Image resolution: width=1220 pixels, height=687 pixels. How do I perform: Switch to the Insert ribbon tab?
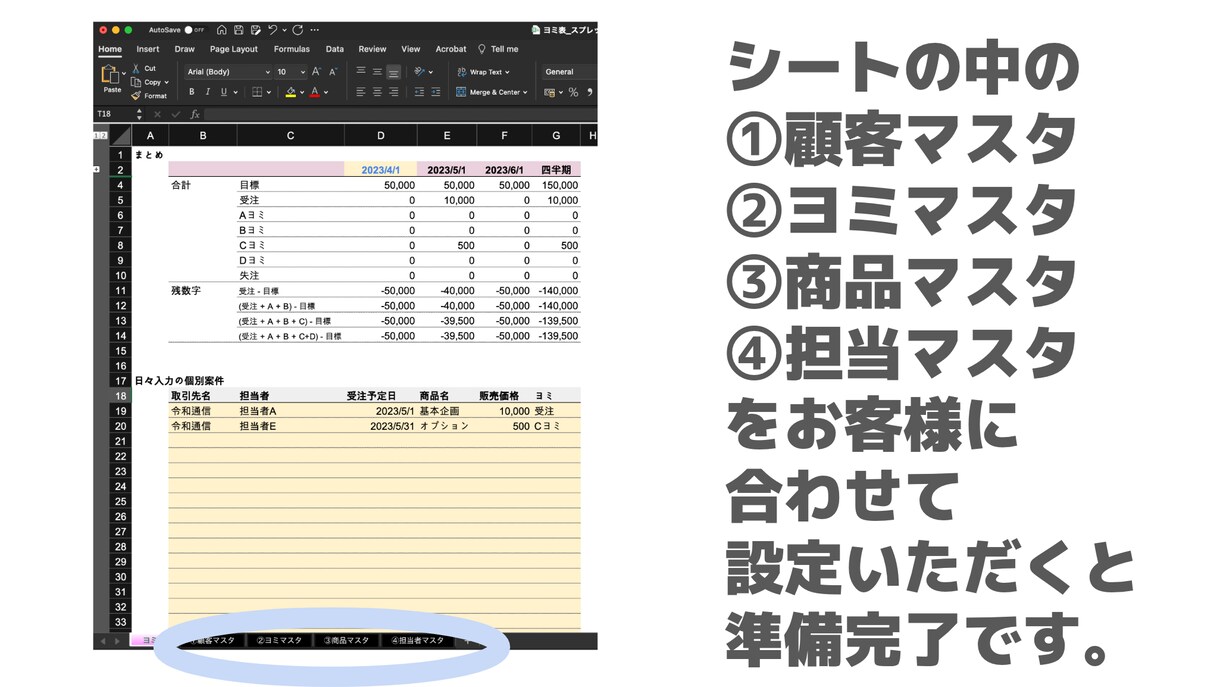[x=148, y=49]
